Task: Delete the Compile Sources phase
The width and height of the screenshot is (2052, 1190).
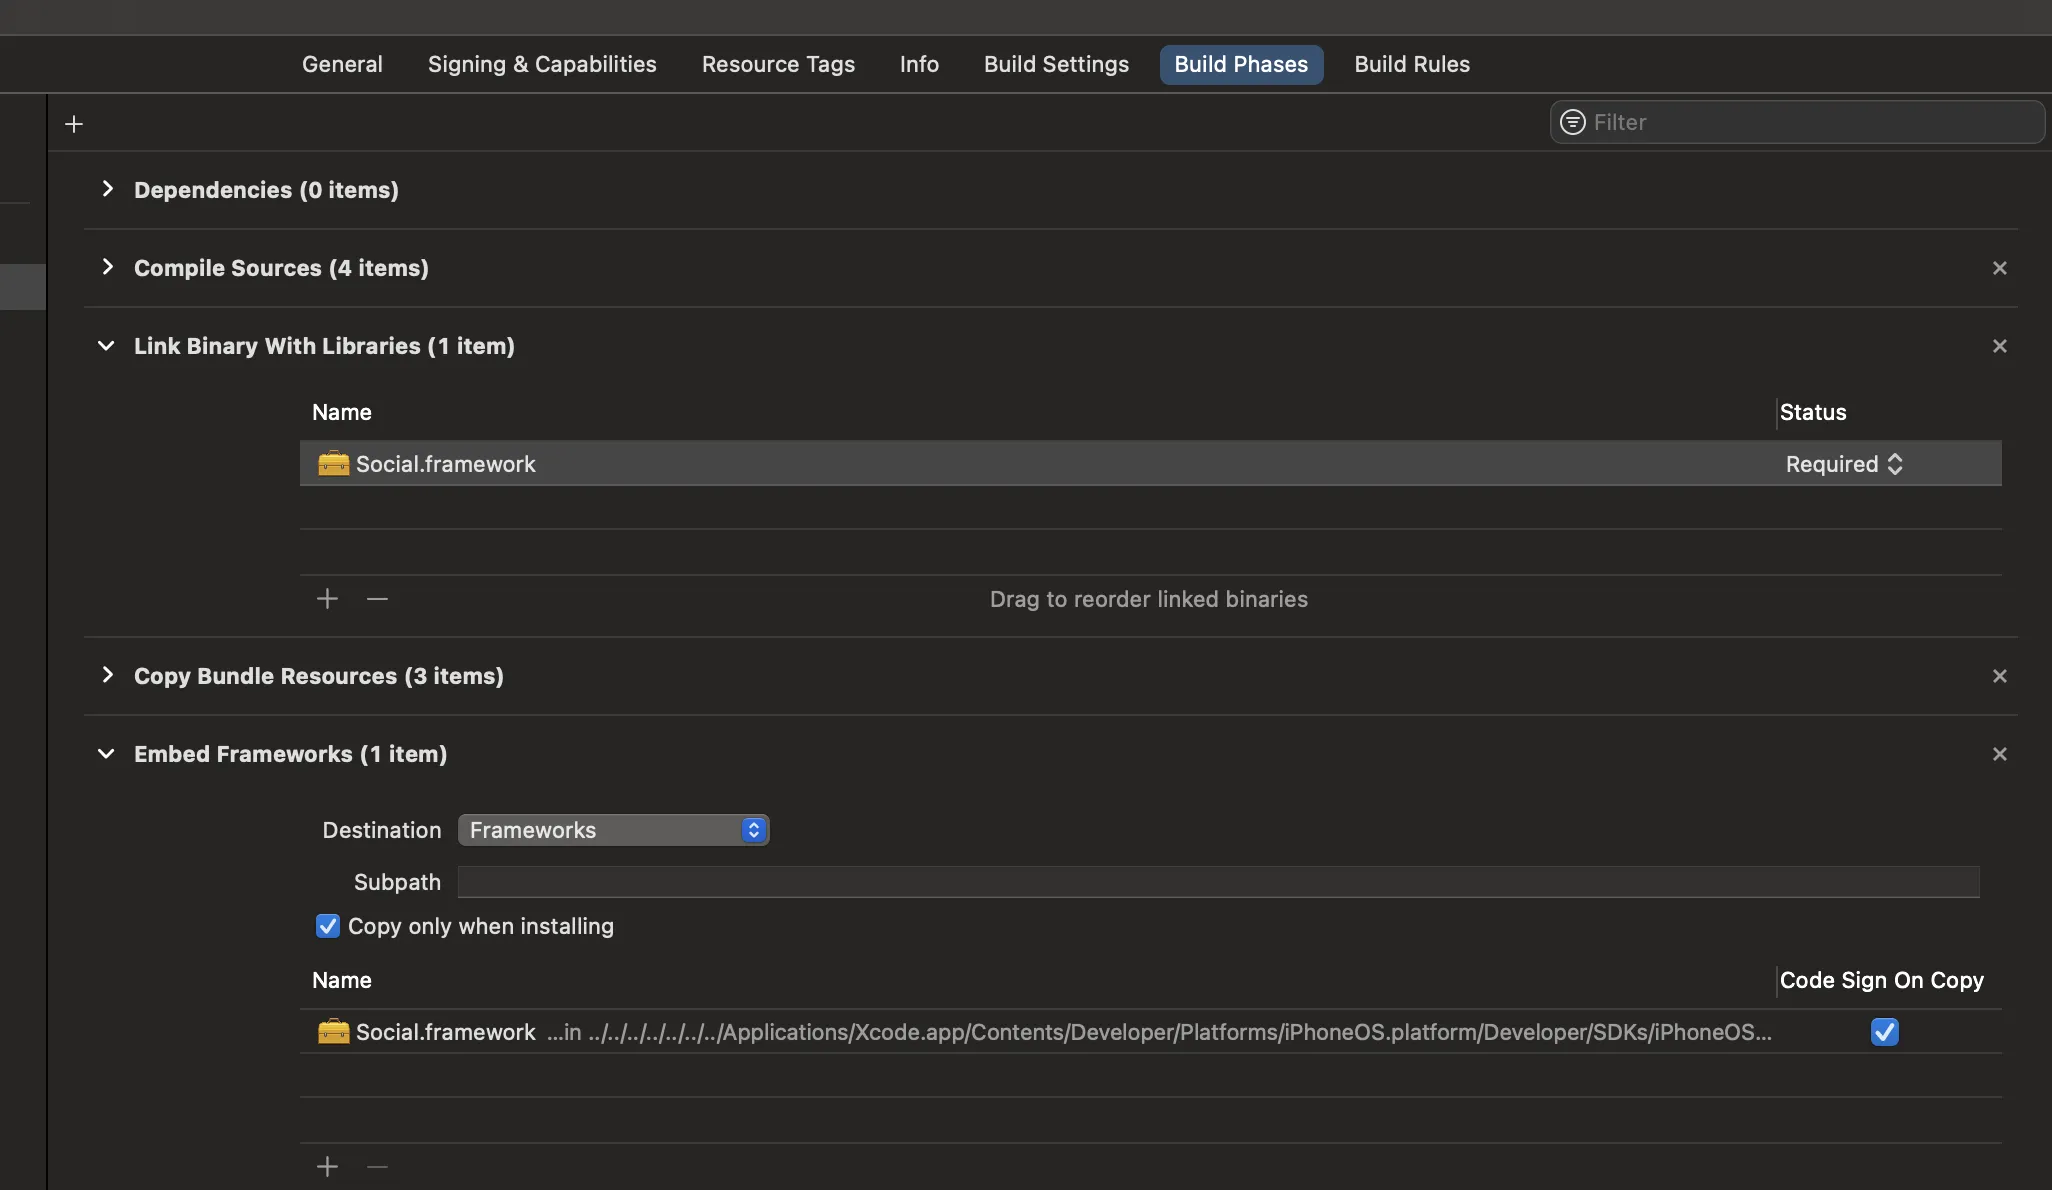Action: tap(1999, 268)
